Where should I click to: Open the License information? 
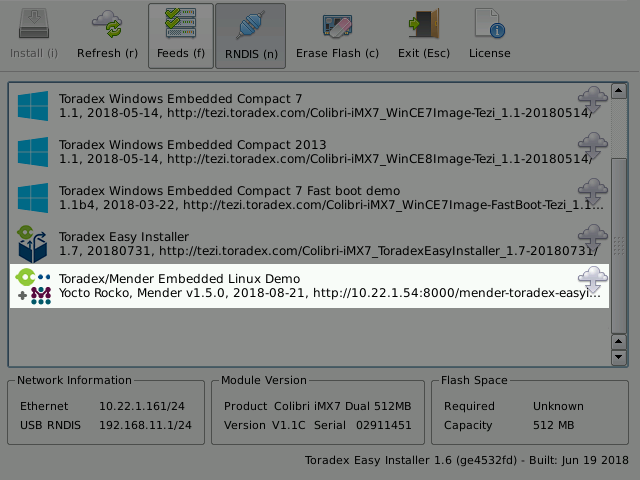[489, 36]
